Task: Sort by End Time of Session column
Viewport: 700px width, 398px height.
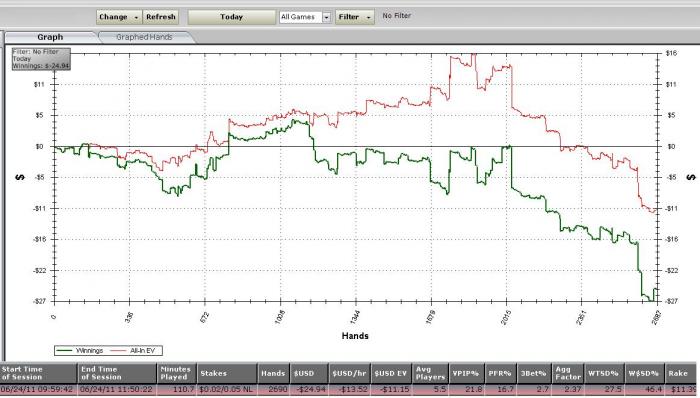Action: coord(118,373)
